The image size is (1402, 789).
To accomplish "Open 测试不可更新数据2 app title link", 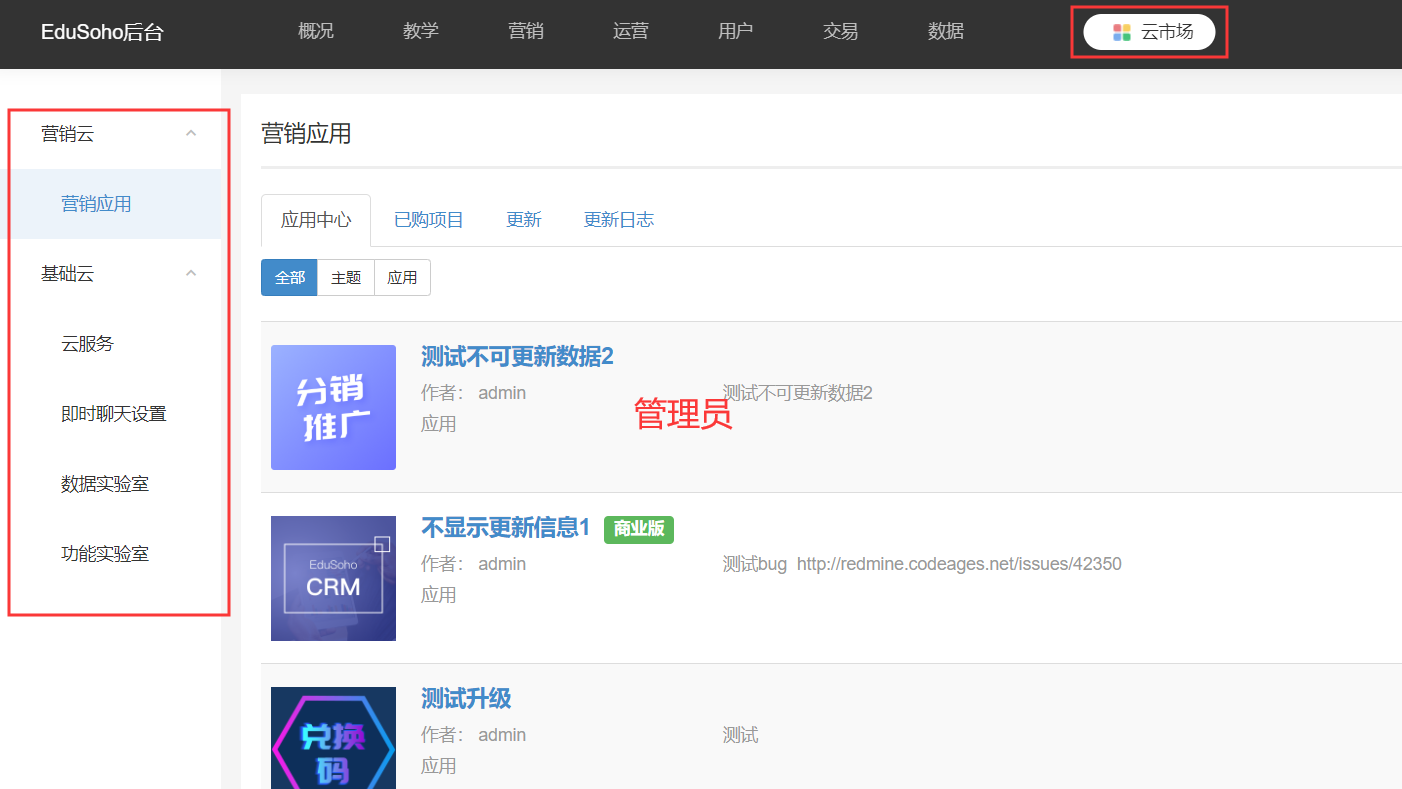I will click(x=517, y=357).
